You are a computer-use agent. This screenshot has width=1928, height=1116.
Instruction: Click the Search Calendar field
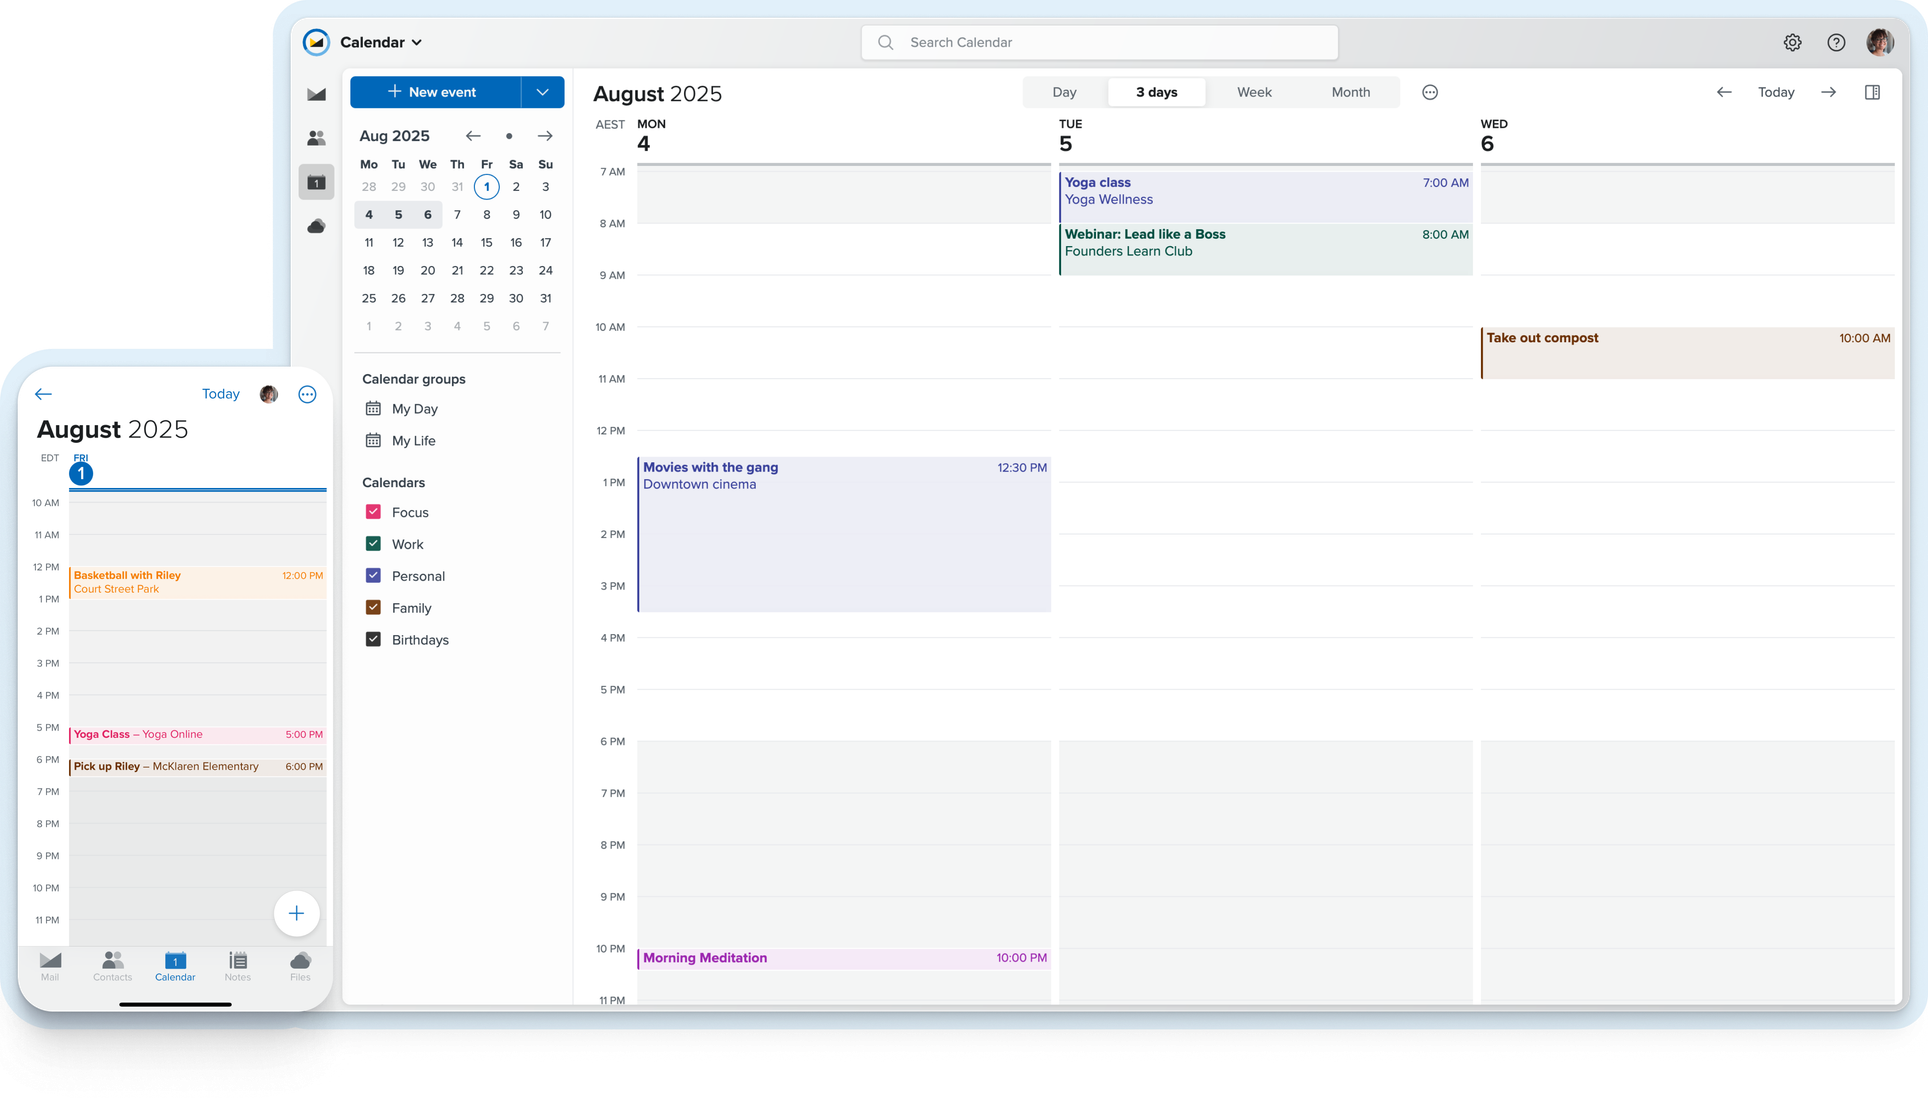(1099, 42)
